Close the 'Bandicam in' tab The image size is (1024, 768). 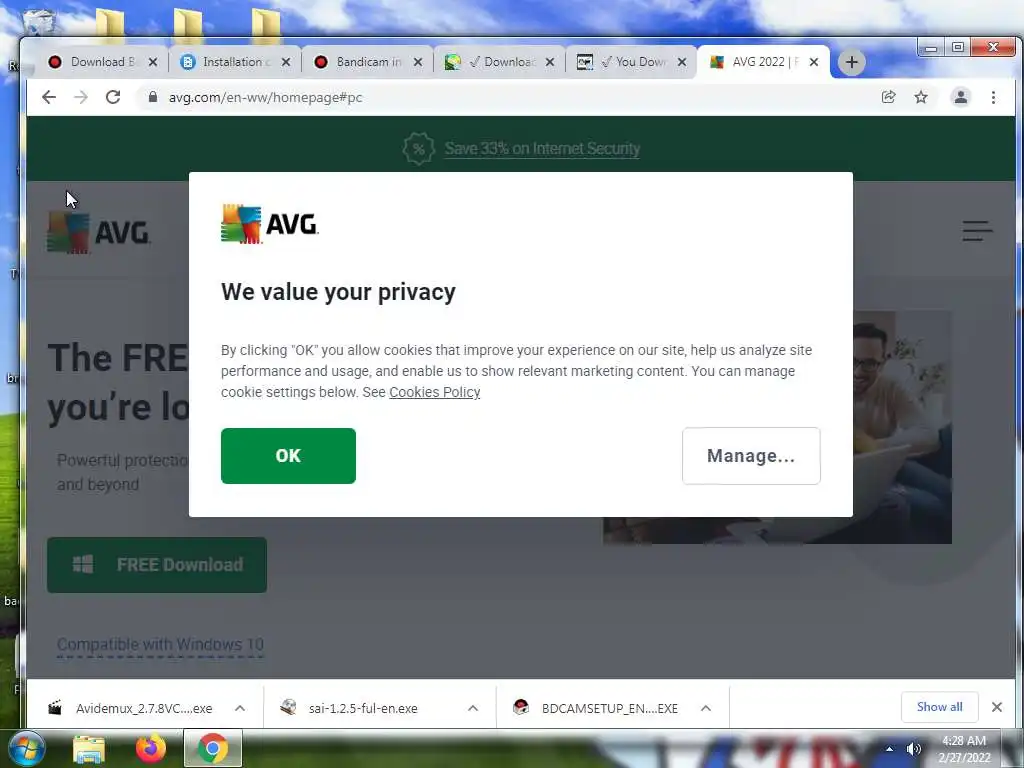(418, 62)
